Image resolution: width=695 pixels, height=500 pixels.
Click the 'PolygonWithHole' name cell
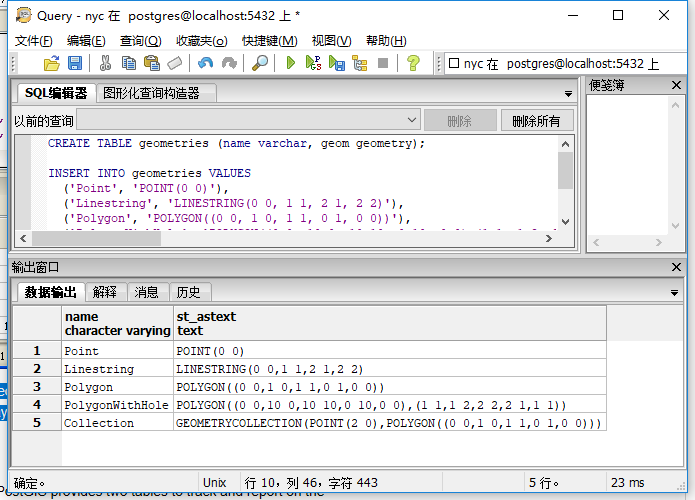[117, 405]
